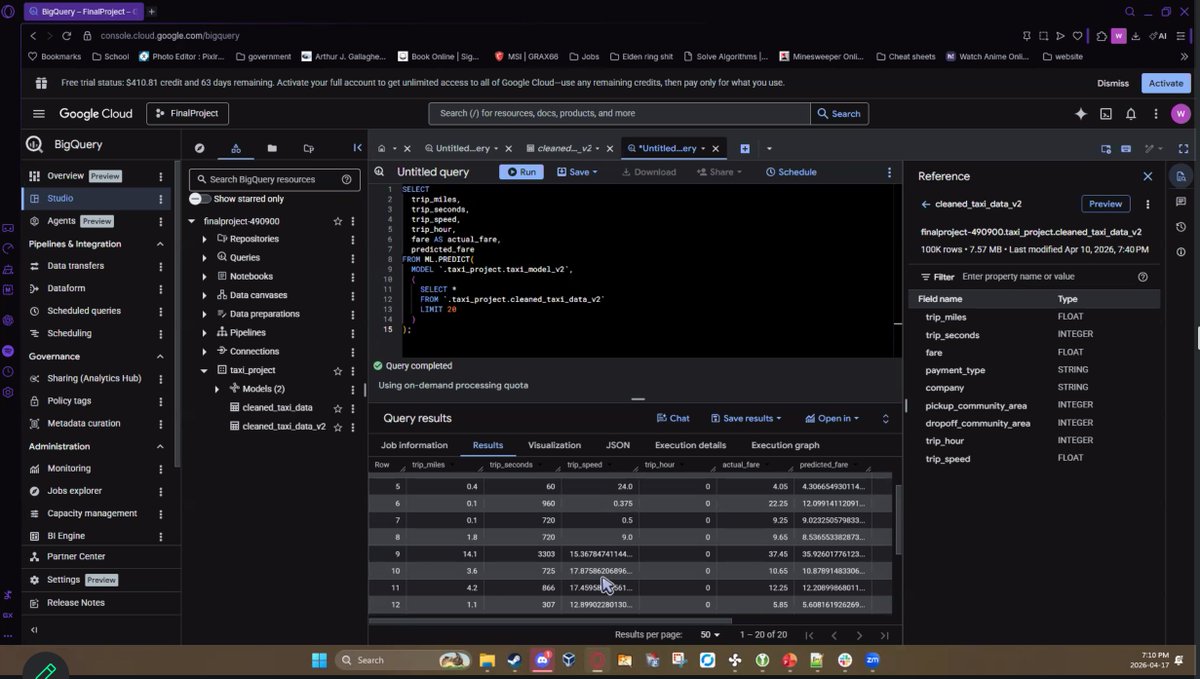
Task: Open Scheduled queries in sidebar
Action: (x=84, y=311)
